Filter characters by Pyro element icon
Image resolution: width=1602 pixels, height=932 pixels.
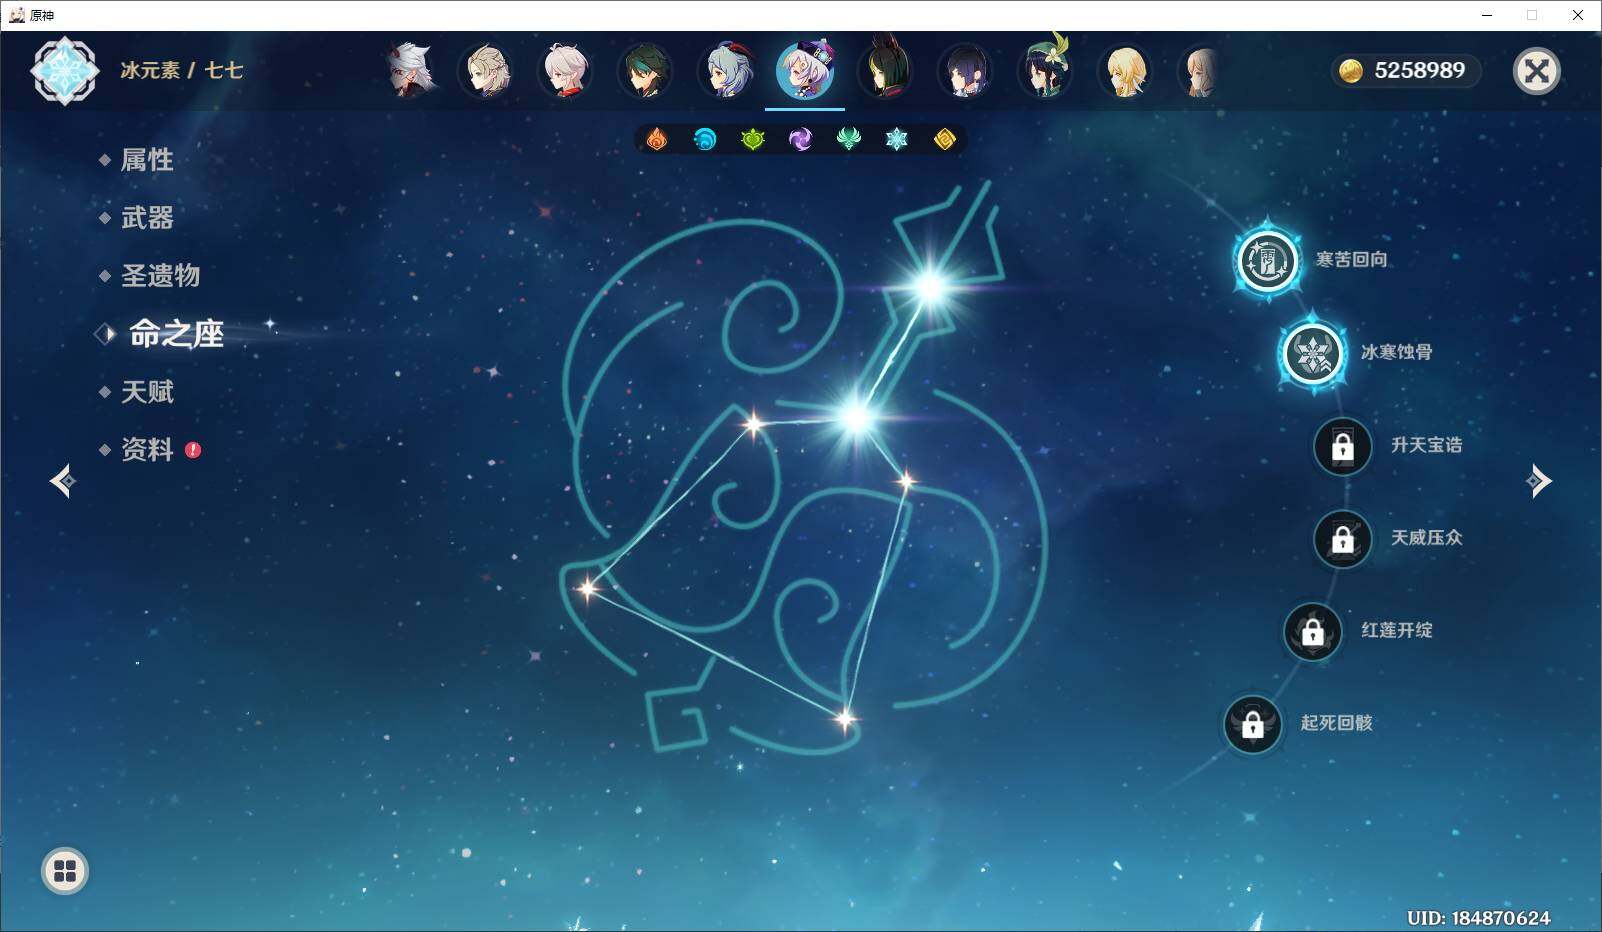pos(656,139)
